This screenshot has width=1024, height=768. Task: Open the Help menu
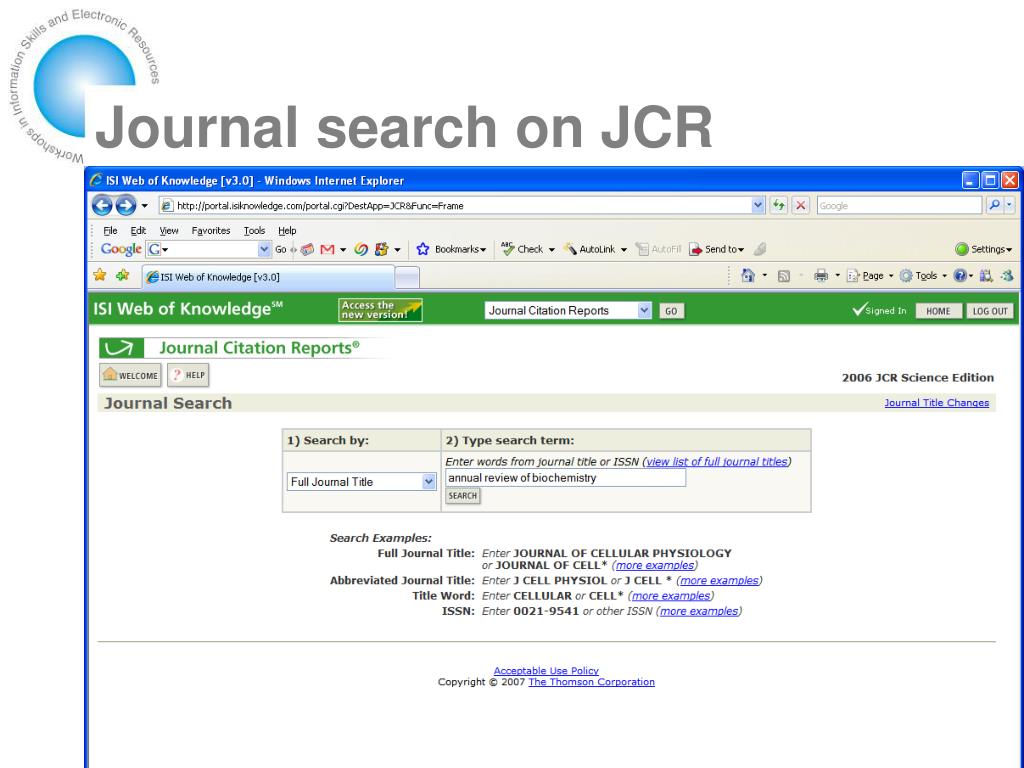(x=287, y=231)
